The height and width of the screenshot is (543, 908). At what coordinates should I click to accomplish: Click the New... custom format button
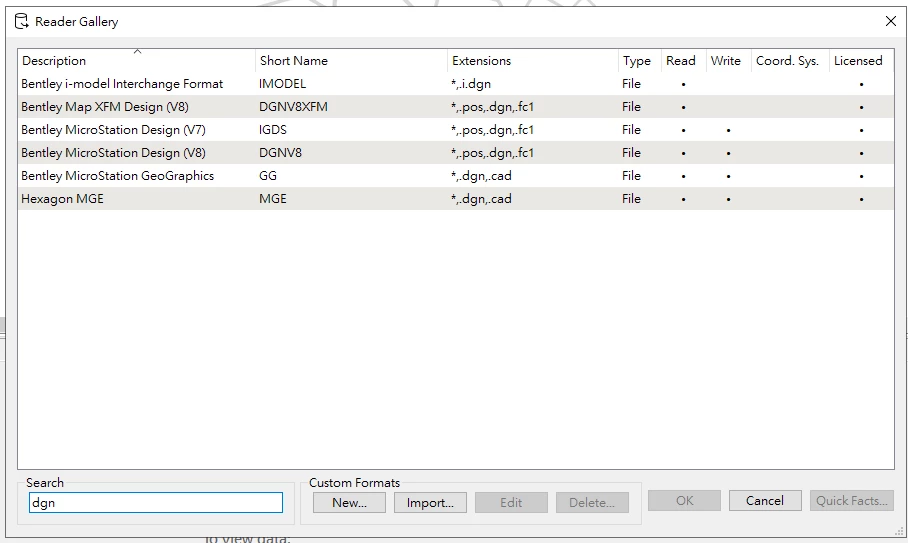click(x=349, y=502)
